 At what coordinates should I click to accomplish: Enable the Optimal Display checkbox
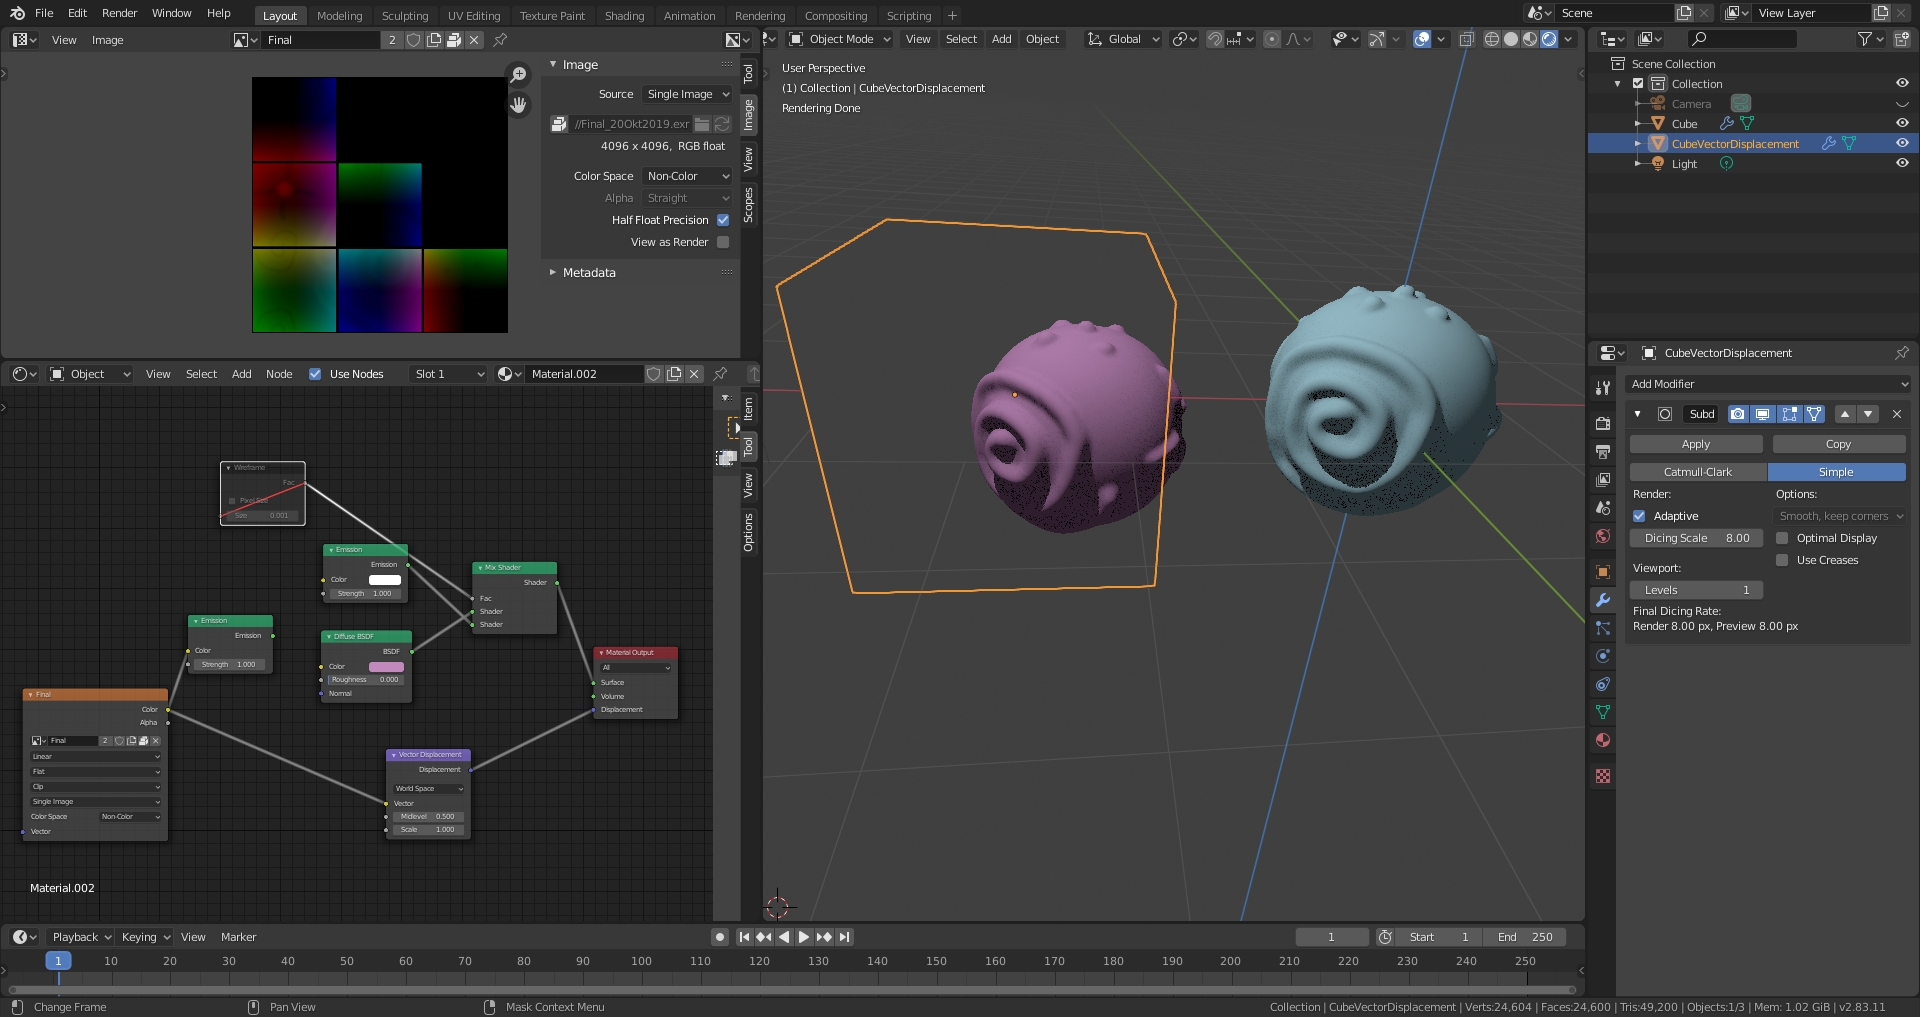click(x=1782, y=538)
